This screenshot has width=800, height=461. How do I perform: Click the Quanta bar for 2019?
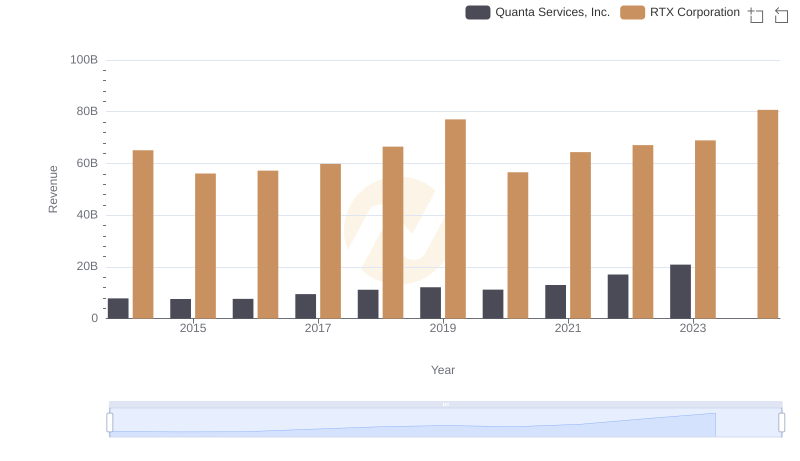point(430,302)
